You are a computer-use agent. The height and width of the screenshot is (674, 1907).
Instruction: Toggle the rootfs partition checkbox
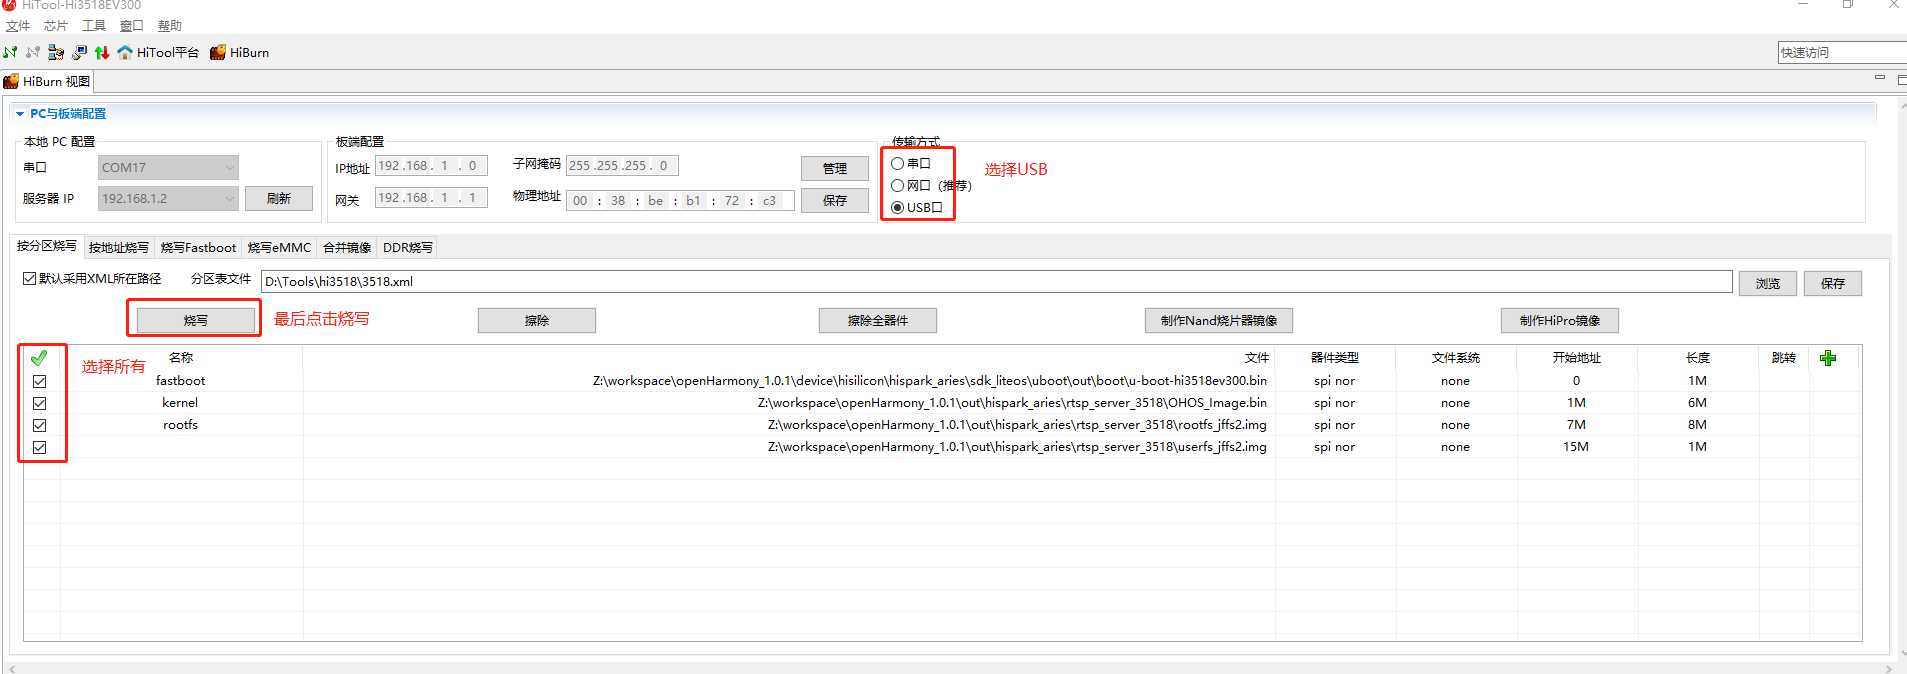pyautogui.click(x=40, y=425)
